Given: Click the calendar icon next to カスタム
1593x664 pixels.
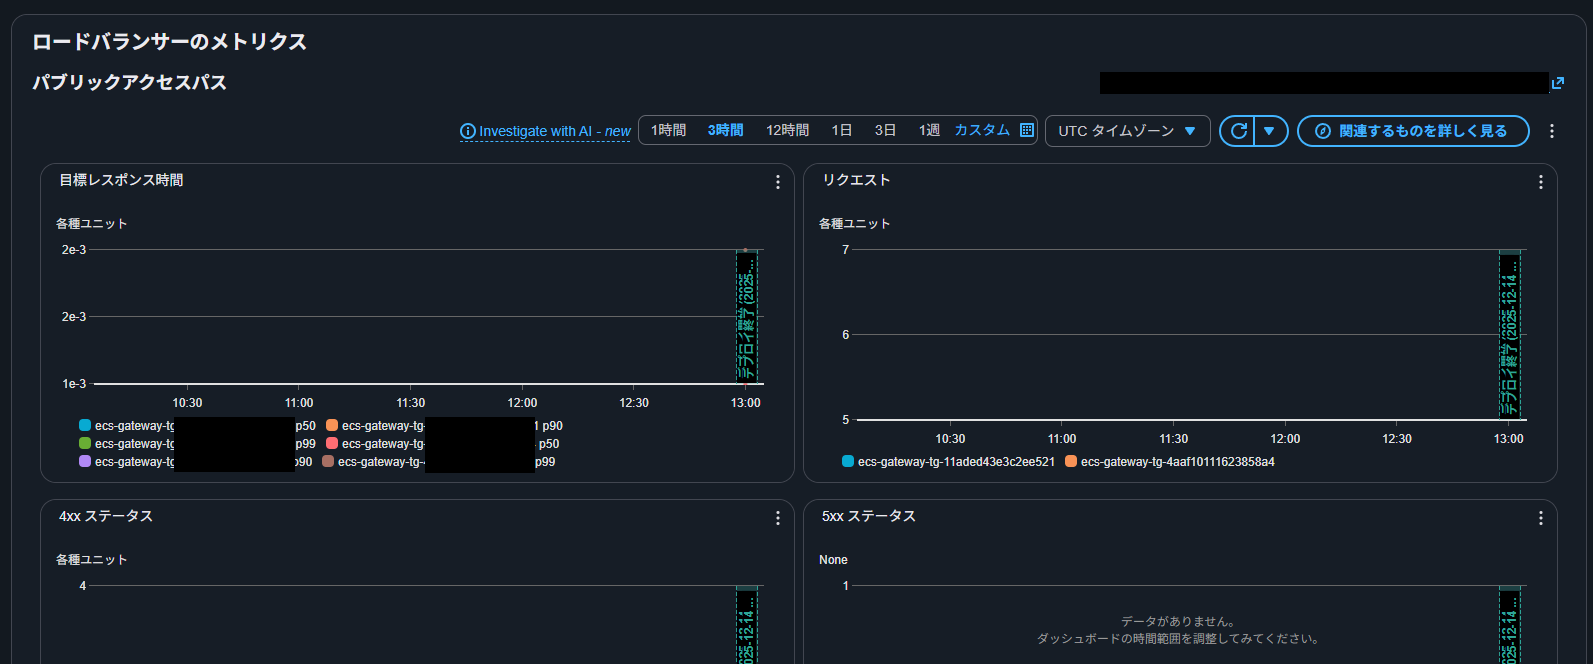Looking at the screenshot, I should (x=1026, y=130).
